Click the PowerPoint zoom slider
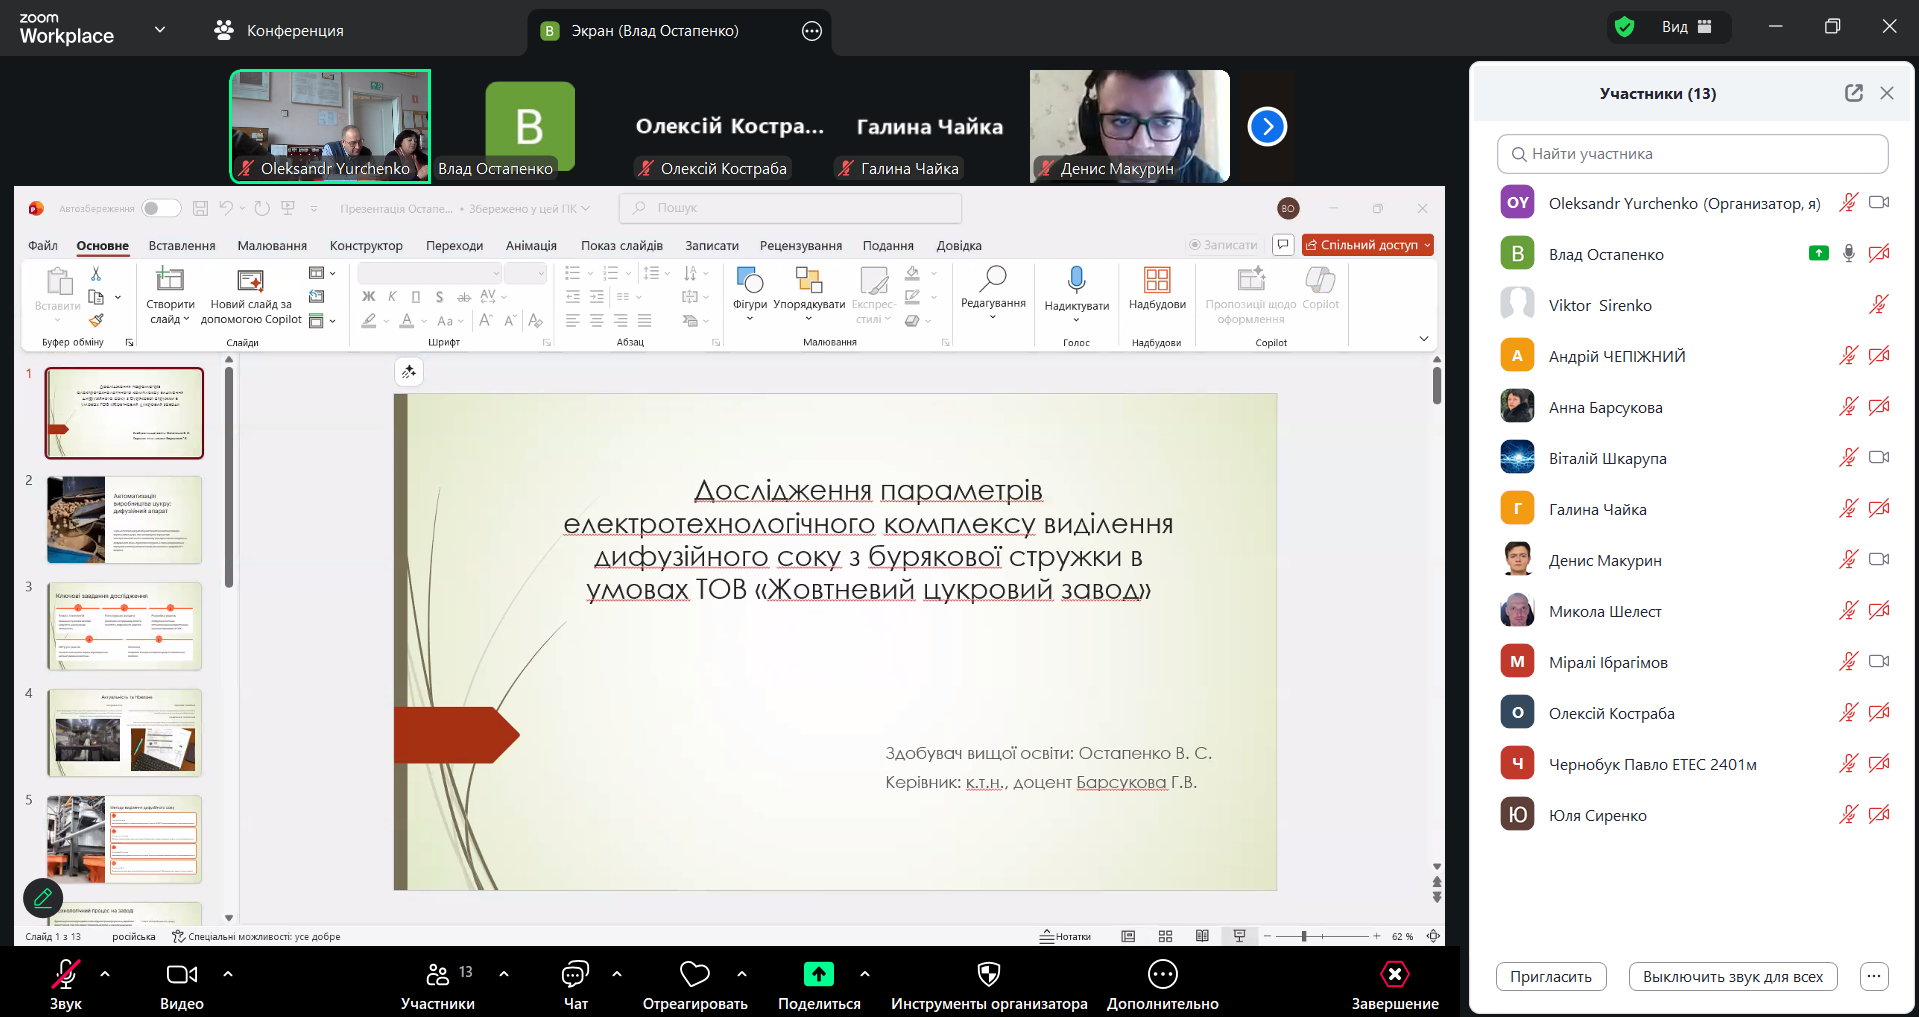Viewport: 1919px width, 1017px height. pyautogui.click(x=1304, y=936)
